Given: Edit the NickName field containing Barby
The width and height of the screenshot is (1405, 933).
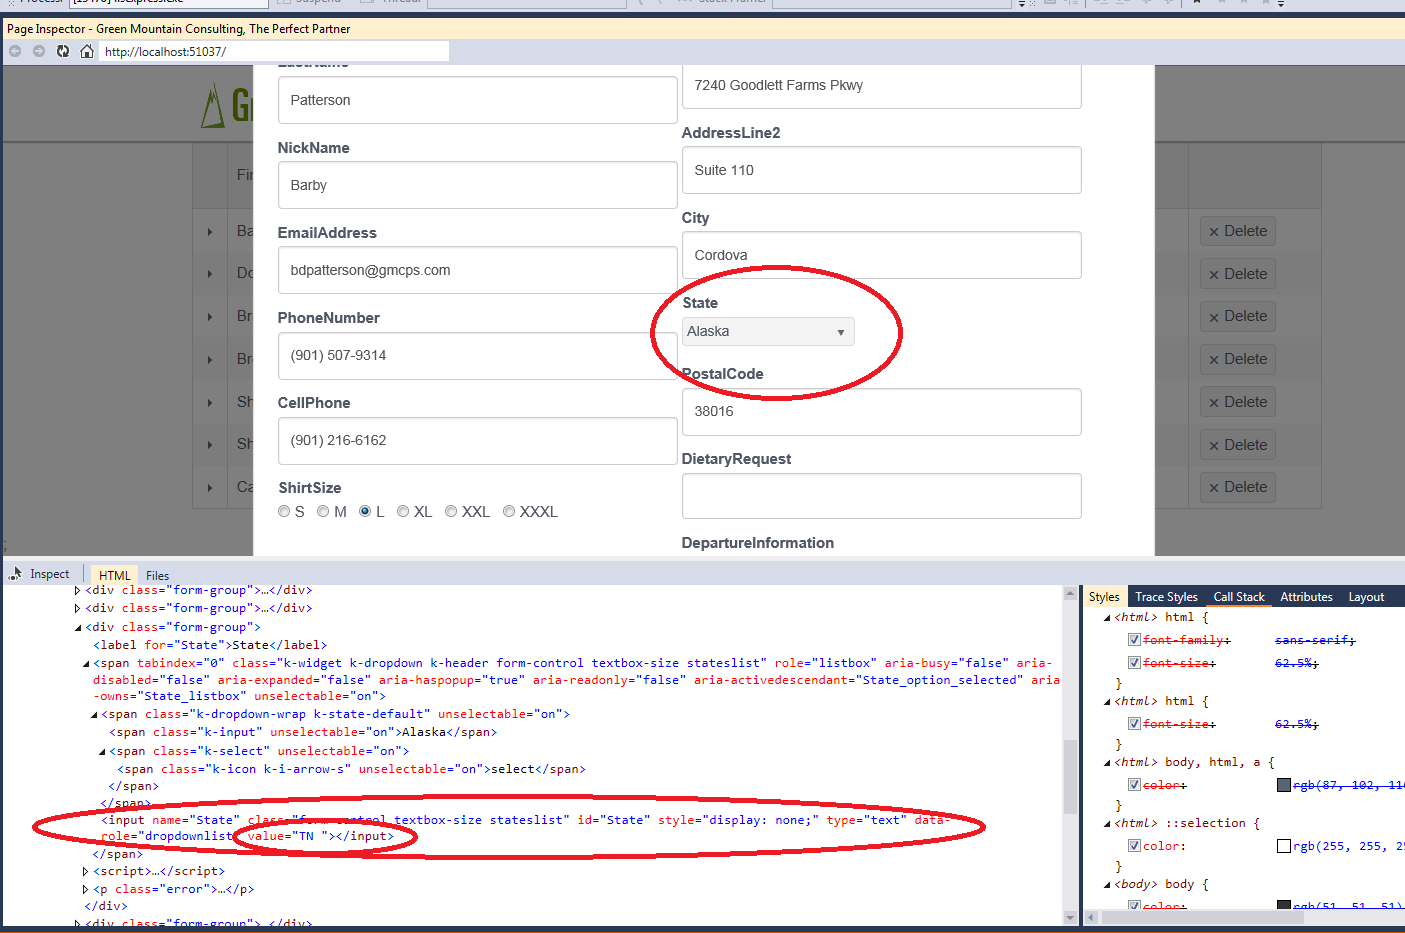Looking at the screenshot, I should point(477,185).
